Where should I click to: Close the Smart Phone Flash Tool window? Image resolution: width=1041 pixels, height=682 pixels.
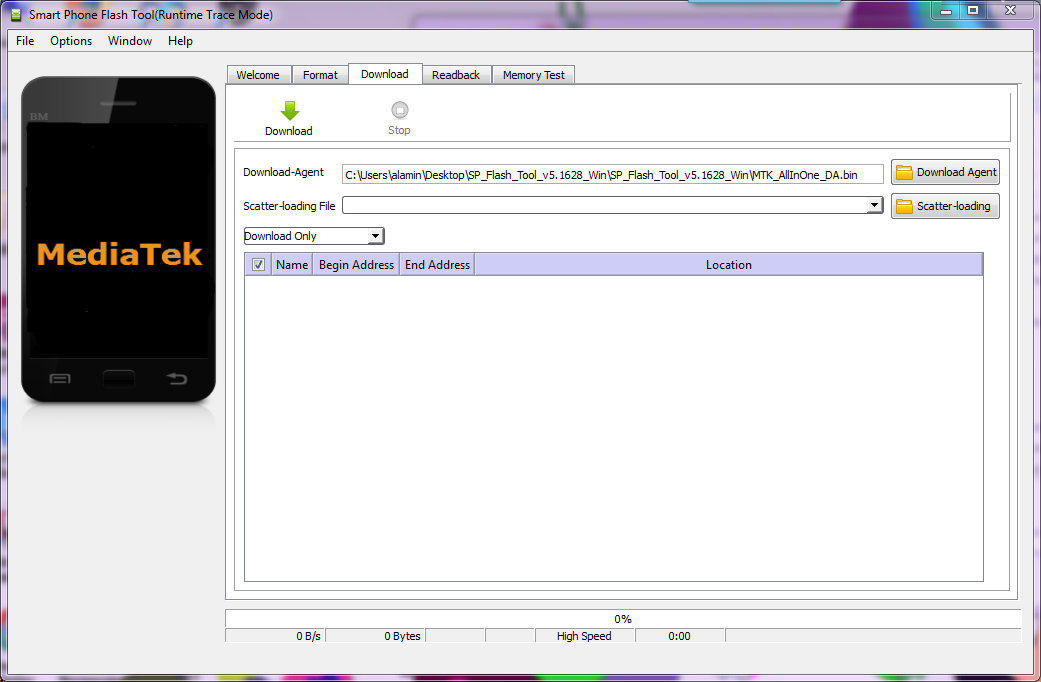[1010, 10]
